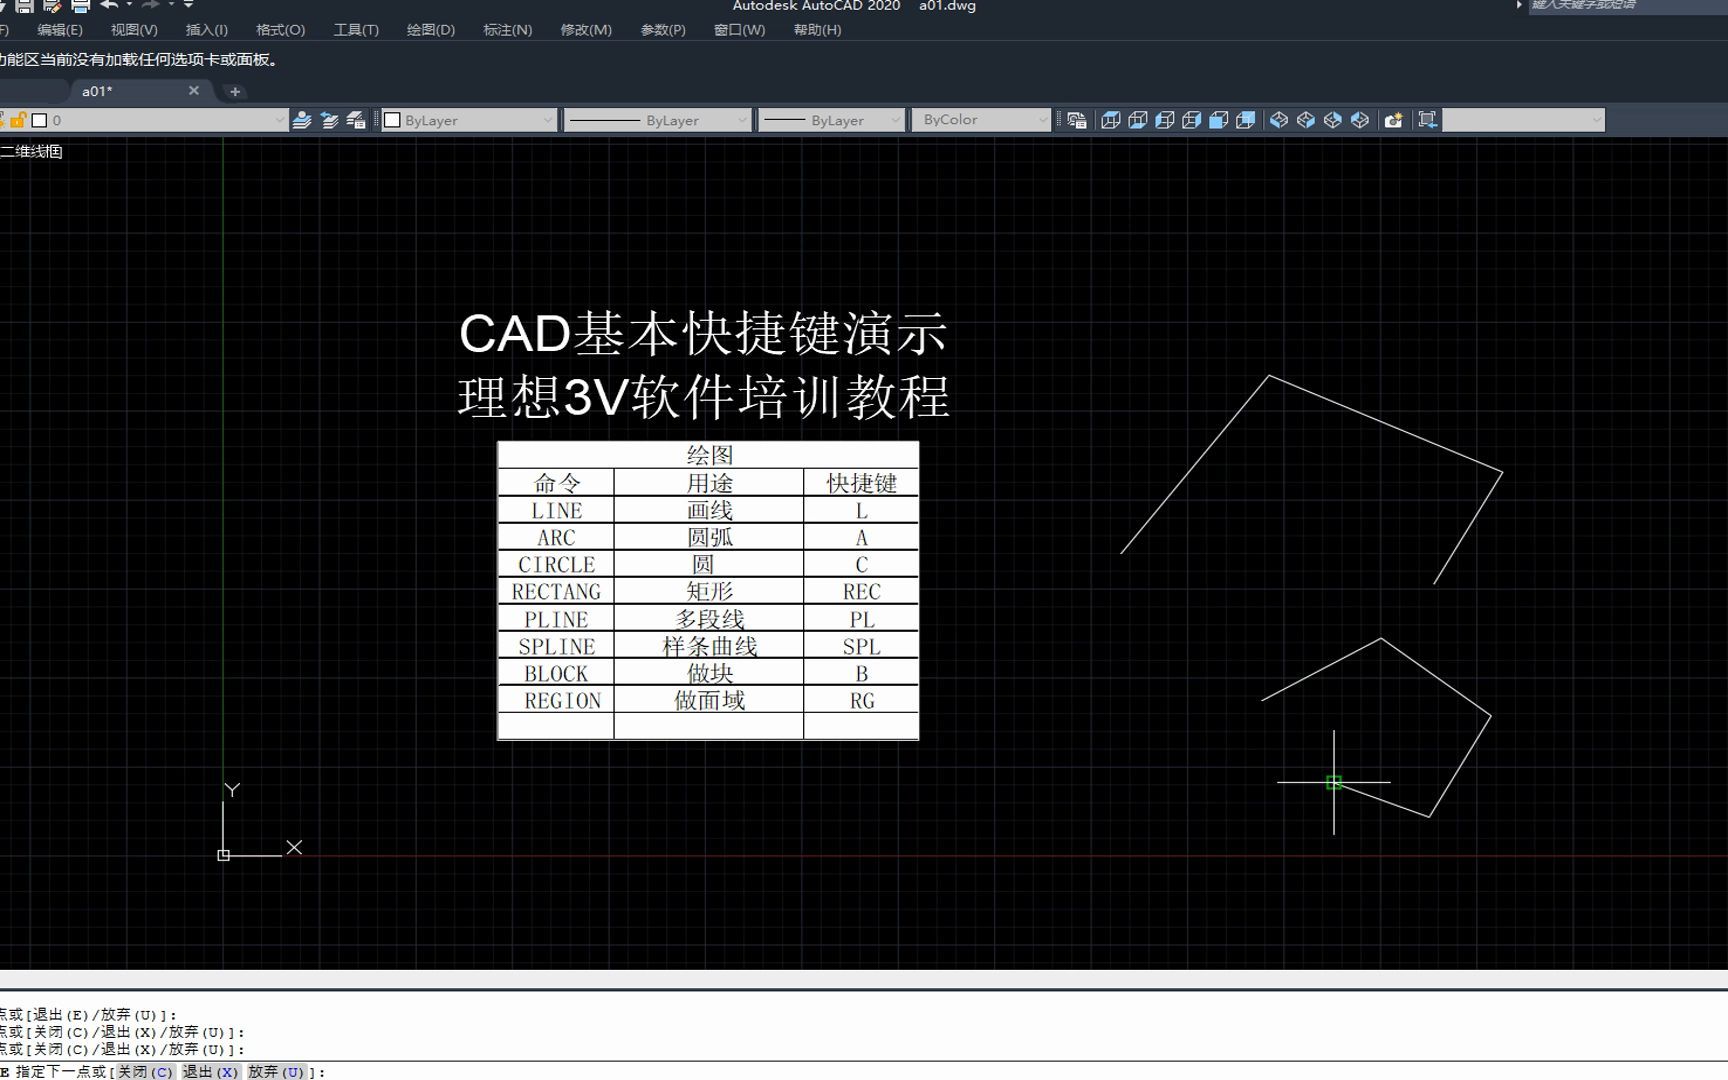Open the 绘图(D) menu
Image resolution: width=1728 pixels, height=1080 pixels.
[x=429, y=29]
